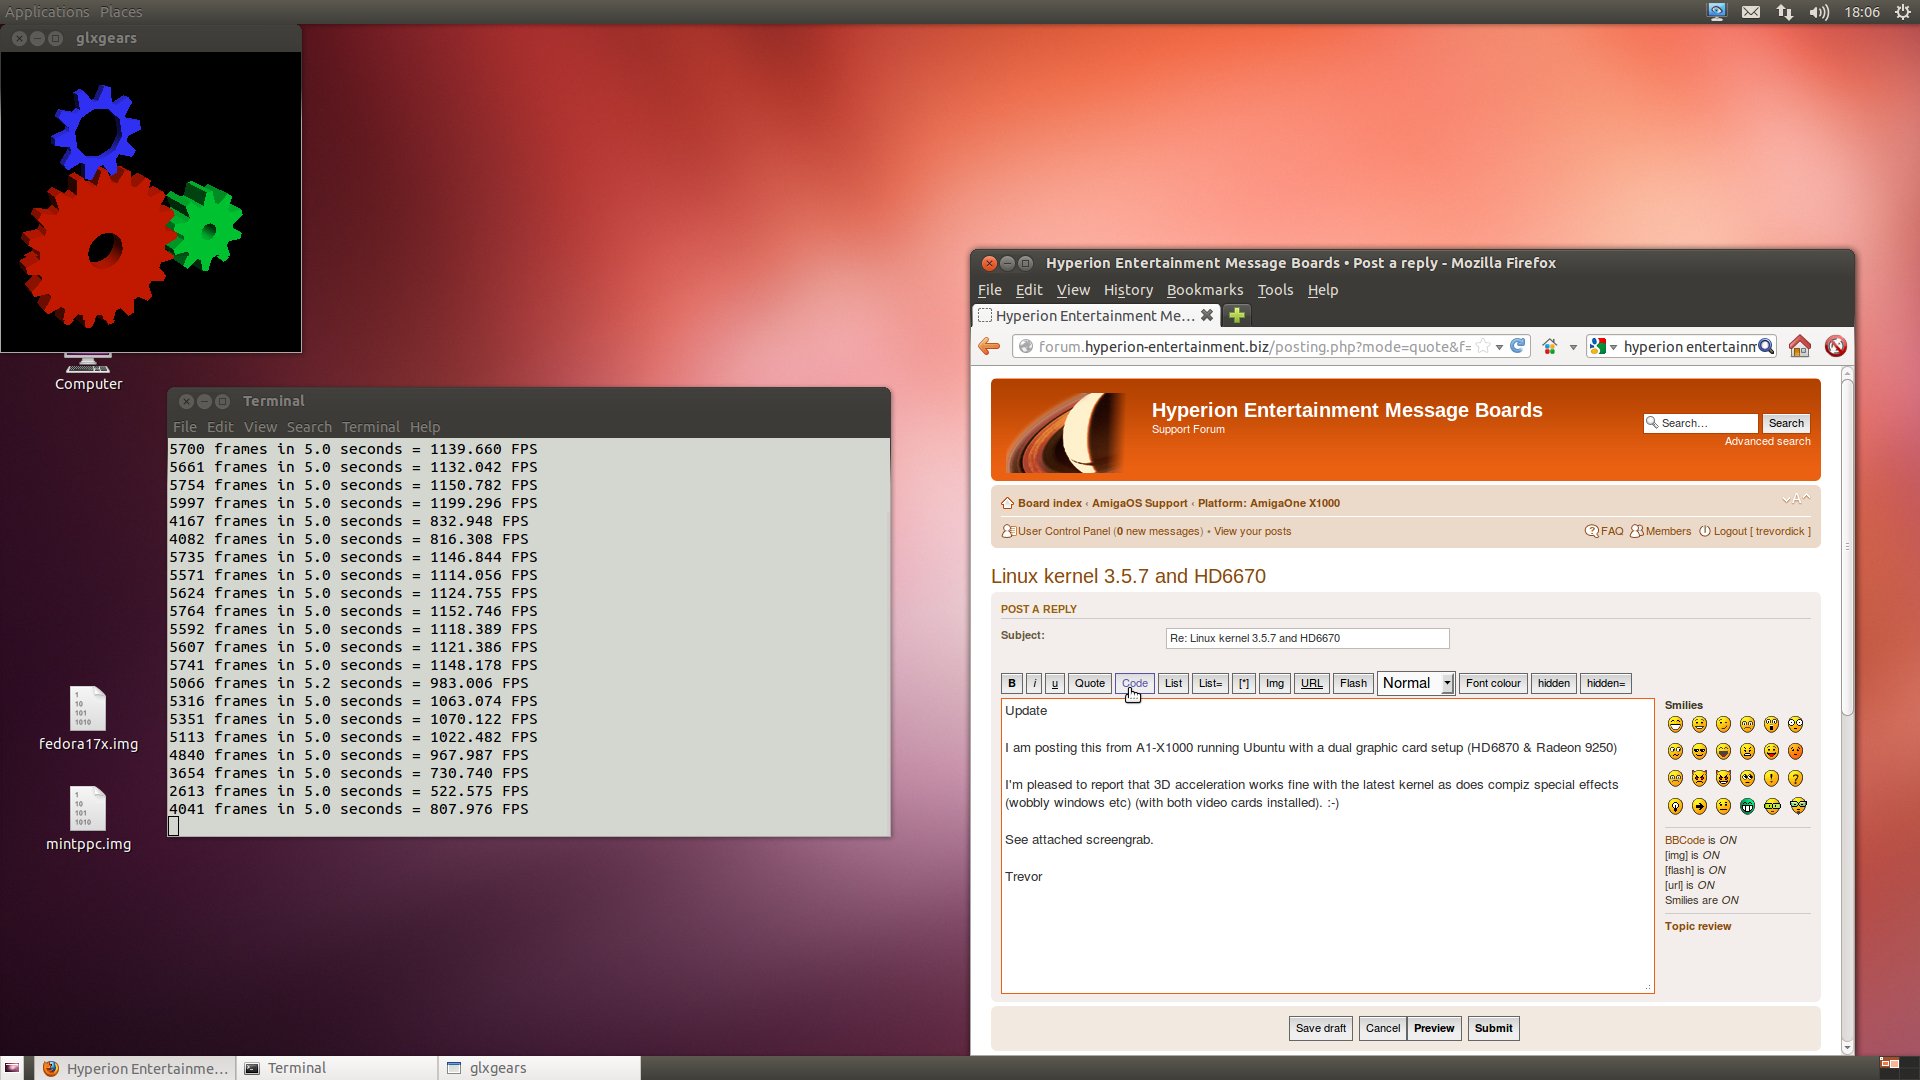Open the Normal font size dropdown
The image size is (1920, 1080).
1415,683
